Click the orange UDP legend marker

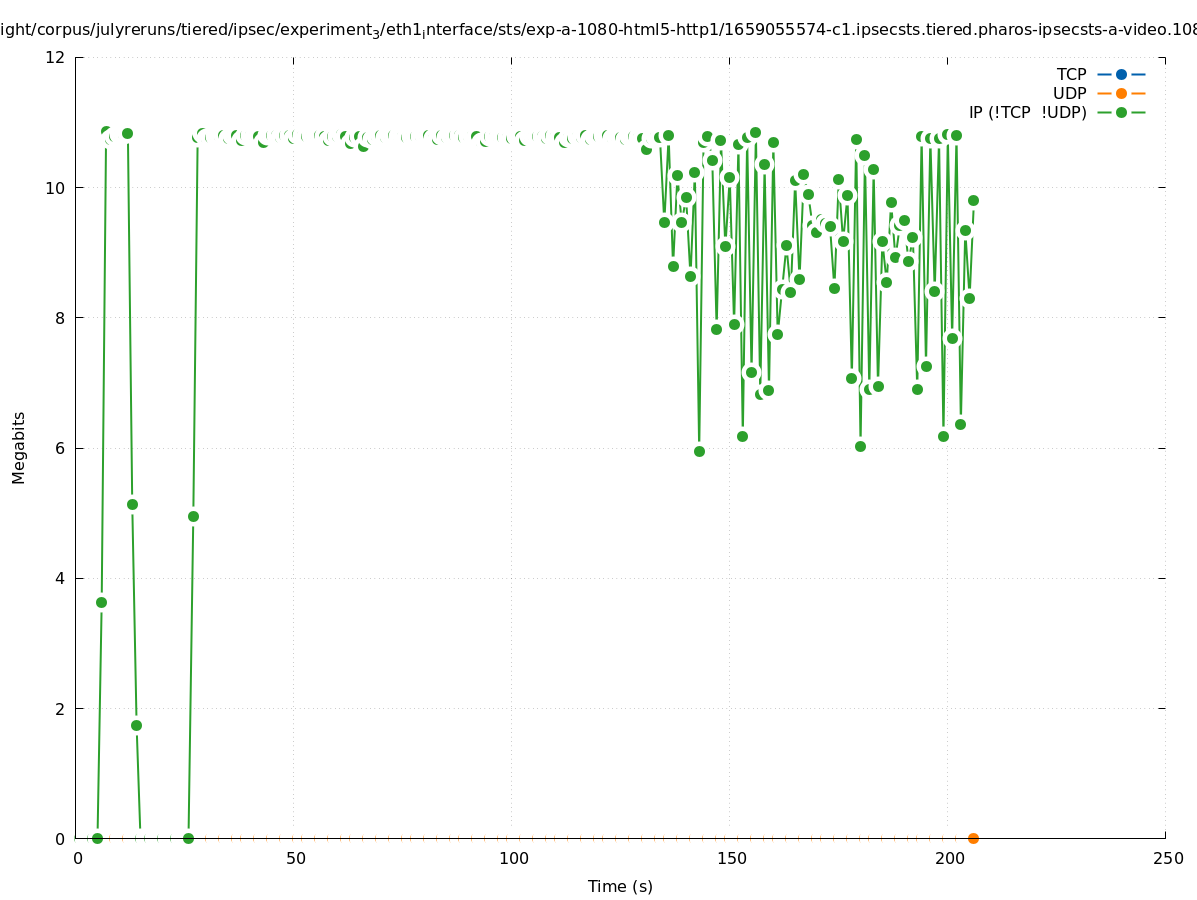(1121, 93)
